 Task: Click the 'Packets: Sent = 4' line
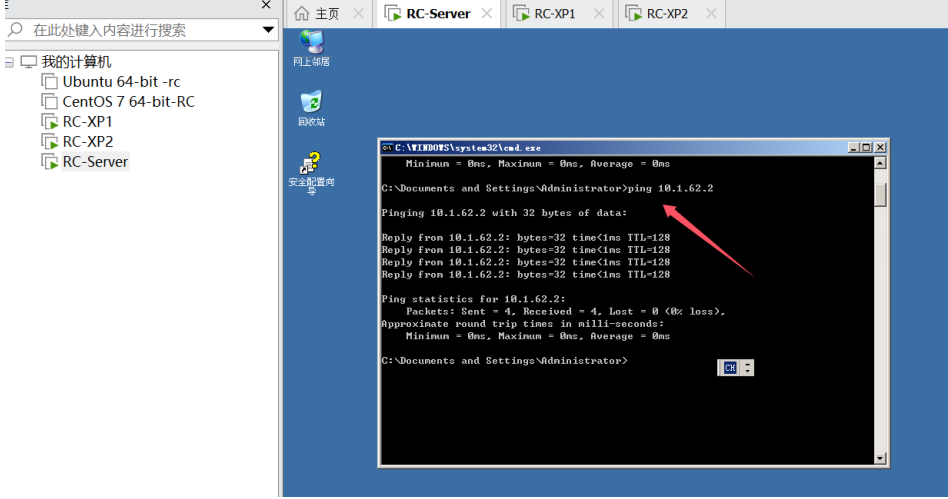(x=565, y=311)
